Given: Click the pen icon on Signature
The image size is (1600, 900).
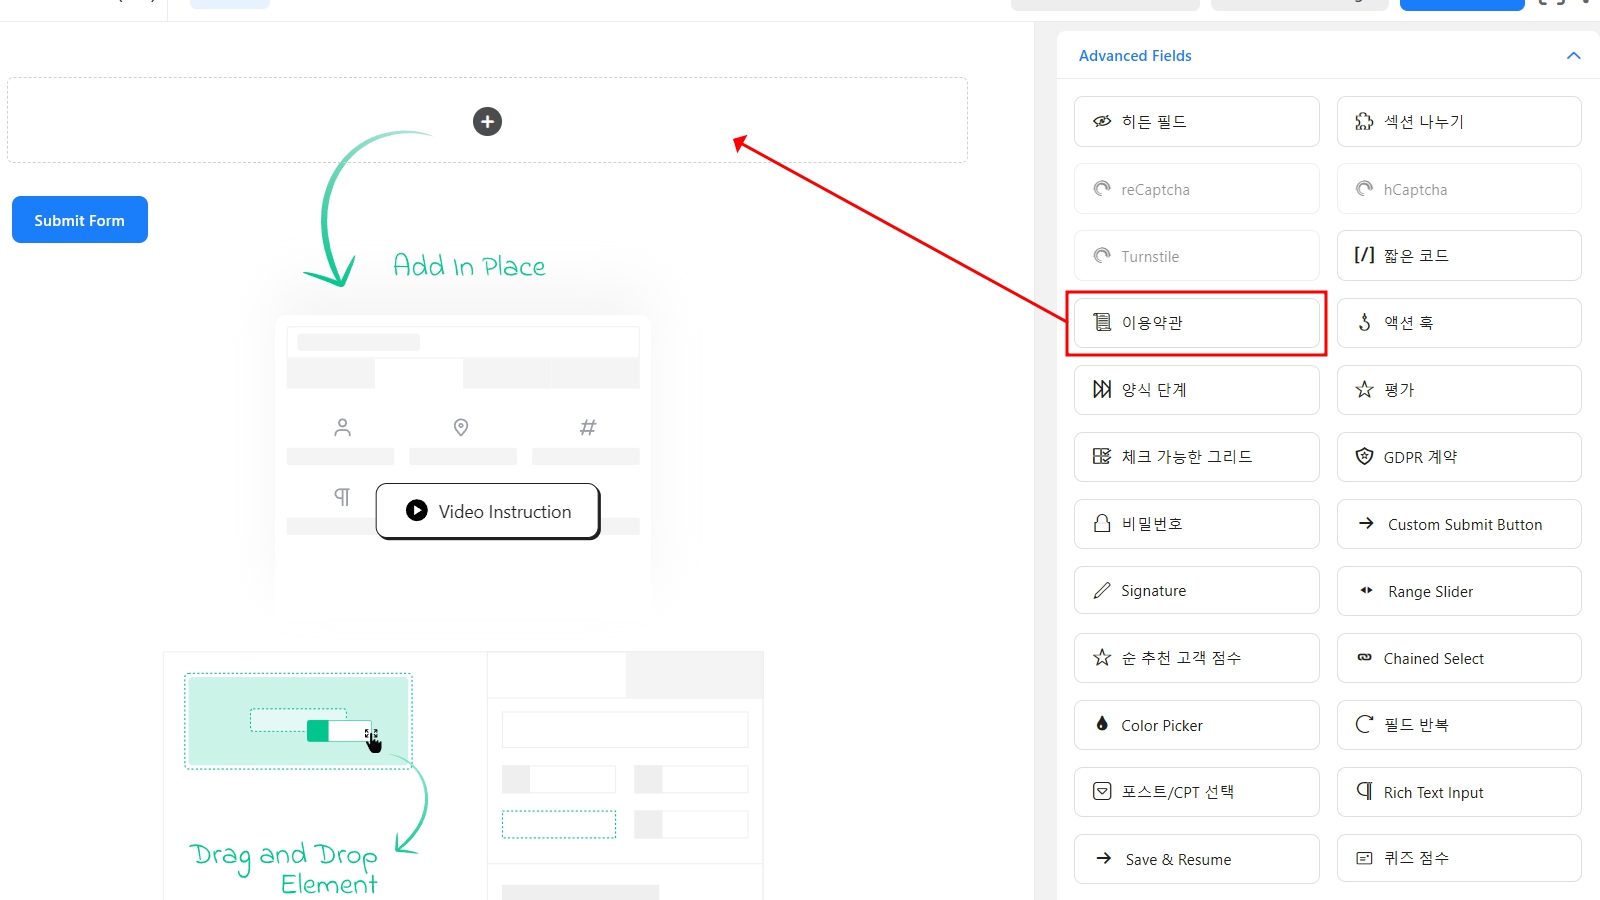Looking at the screenshot, I should coord(1102,590).
